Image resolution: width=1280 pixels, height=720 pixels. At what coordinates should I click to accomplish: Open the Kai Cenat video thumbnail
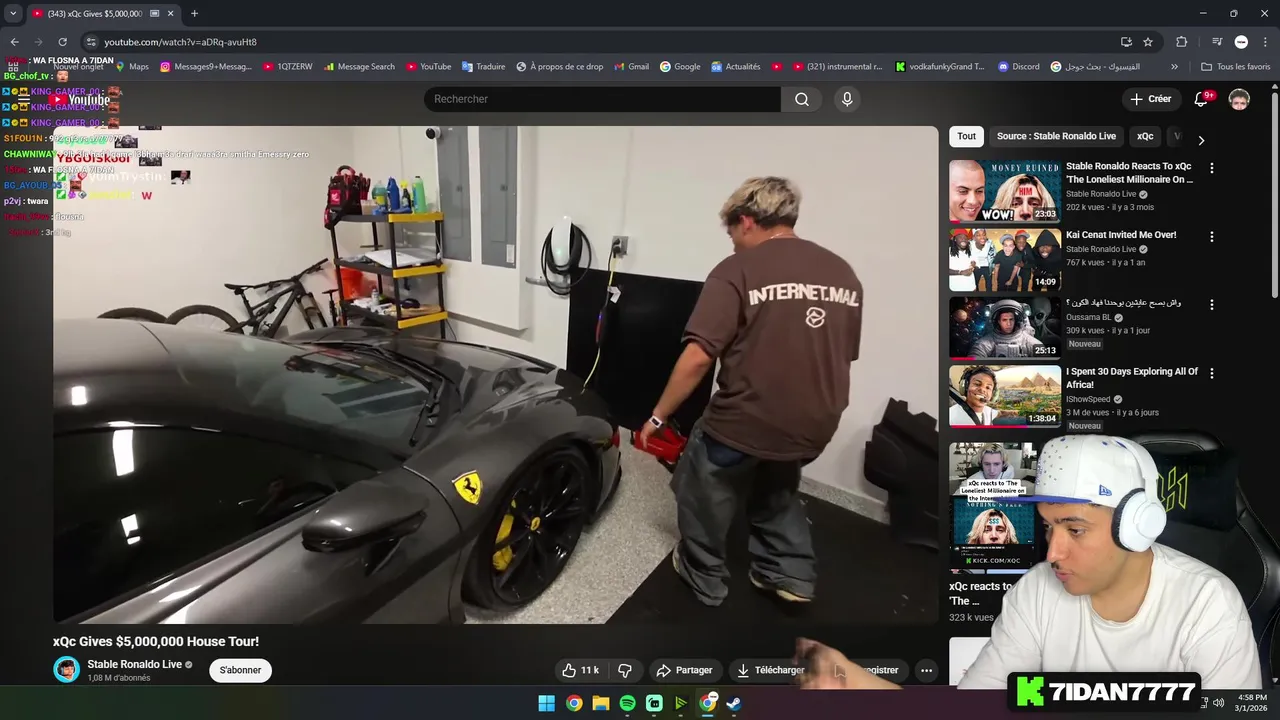1005,259
